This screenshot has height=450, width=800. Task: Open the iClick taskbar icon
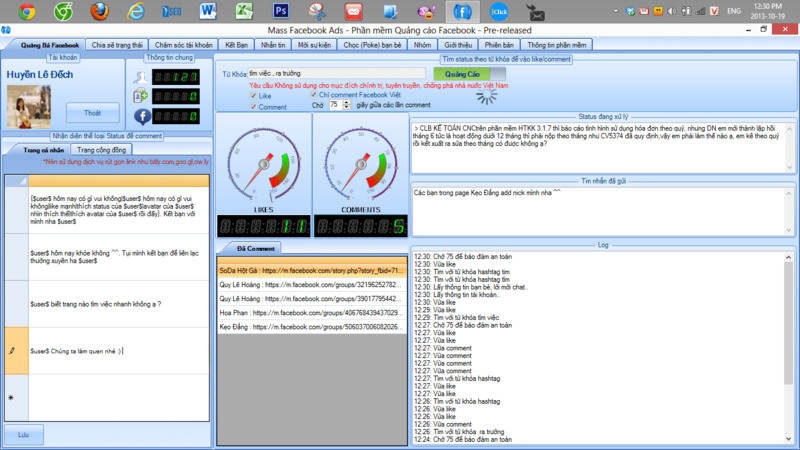(x=499, y=11)
